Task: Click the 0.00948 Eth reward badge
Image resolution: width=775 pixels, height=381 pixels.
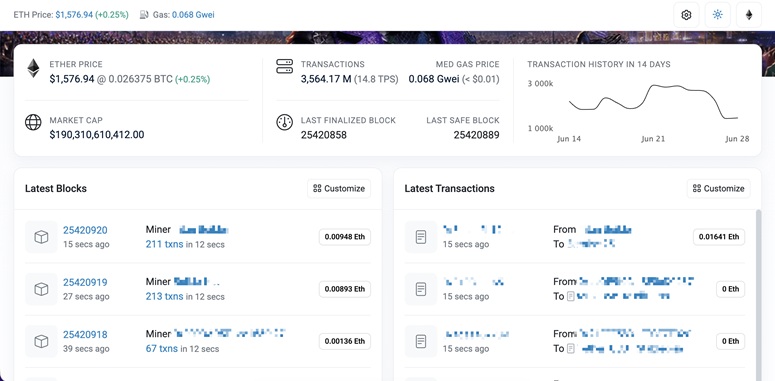Action: click(x=344, y=237)
